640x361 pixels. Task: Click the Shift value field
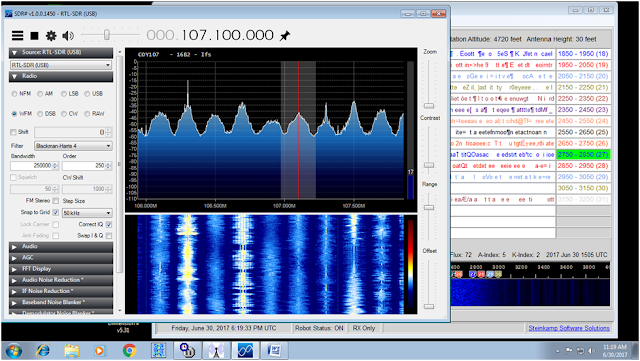pyautogui.click(x=73, y=132)
